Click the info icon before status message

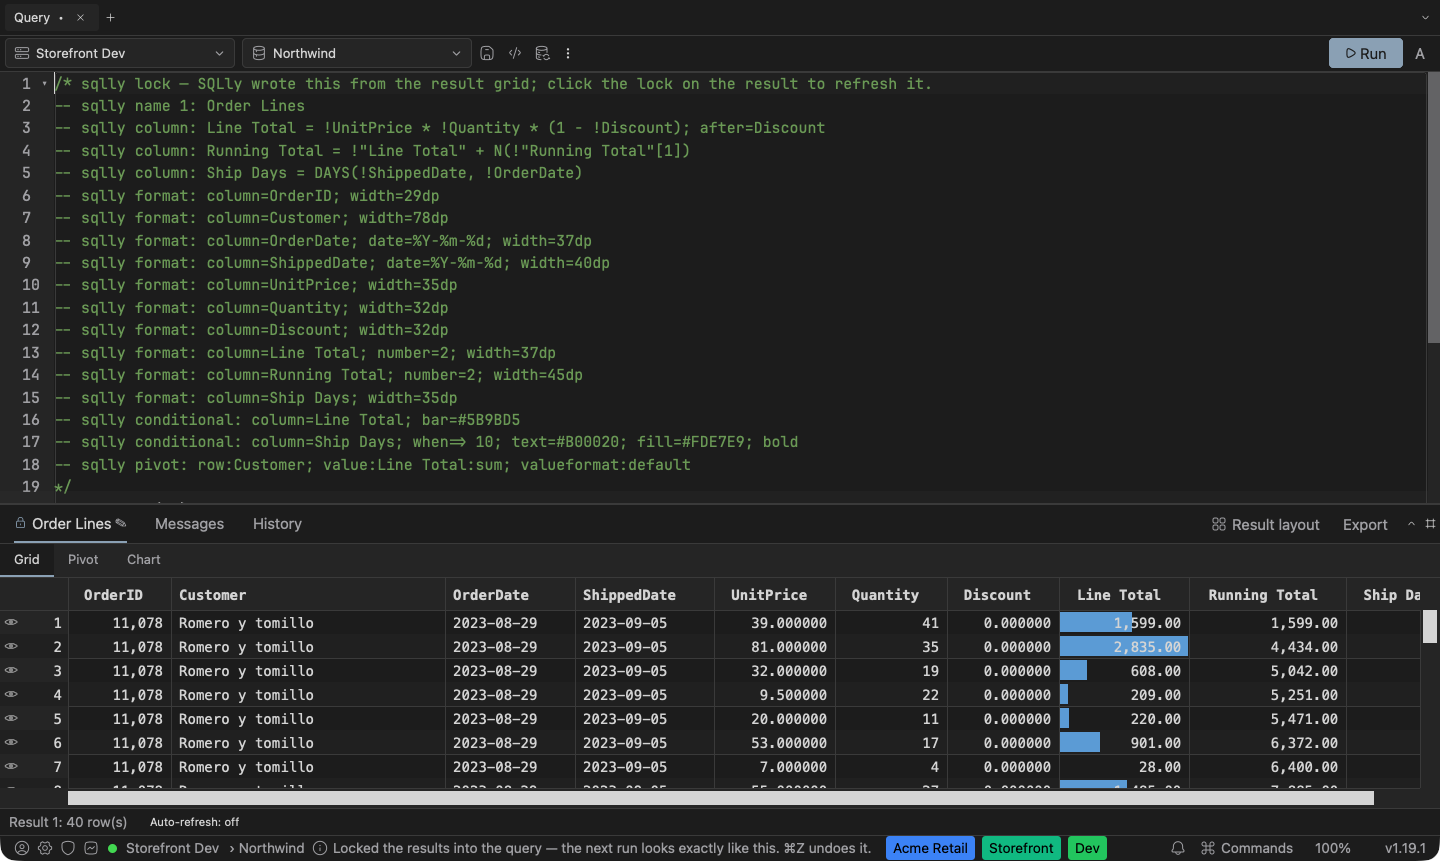(320, 848)
